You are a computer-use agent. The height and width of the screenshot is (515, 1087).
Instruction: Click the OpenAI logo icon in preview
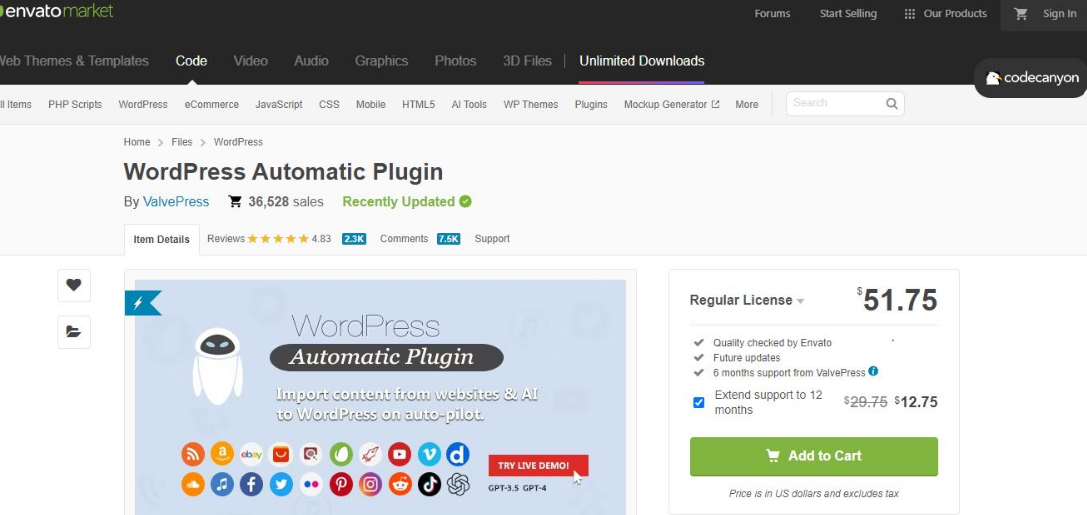click(458, 484)
